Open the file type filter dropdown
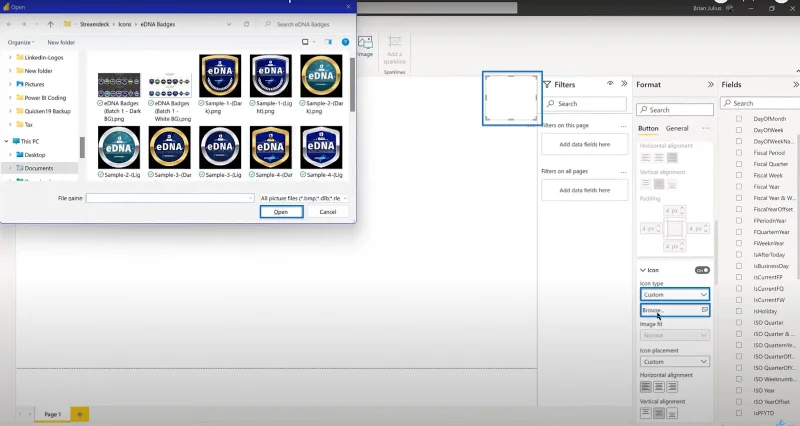 point(304,198)
